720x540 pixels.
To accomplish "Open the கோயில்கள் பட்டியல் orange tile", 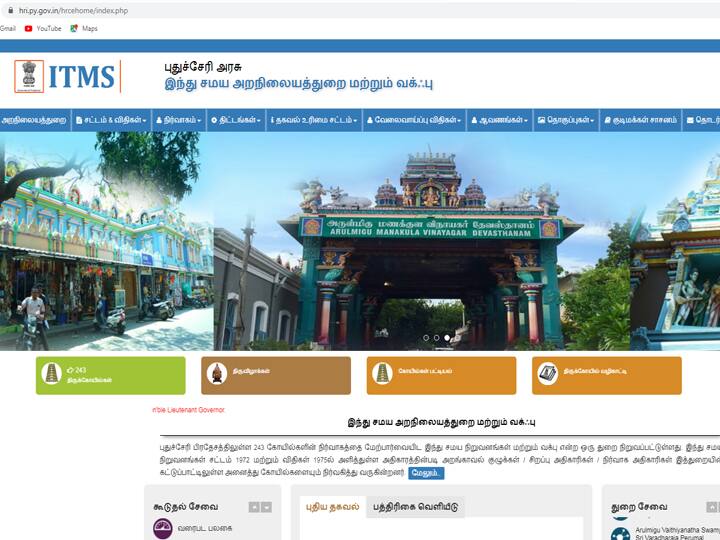I will [x=441, y=376].
